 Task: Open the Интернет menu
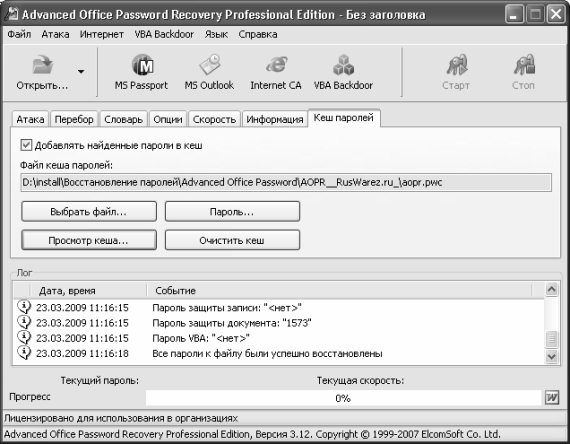[x=102, y=34]
